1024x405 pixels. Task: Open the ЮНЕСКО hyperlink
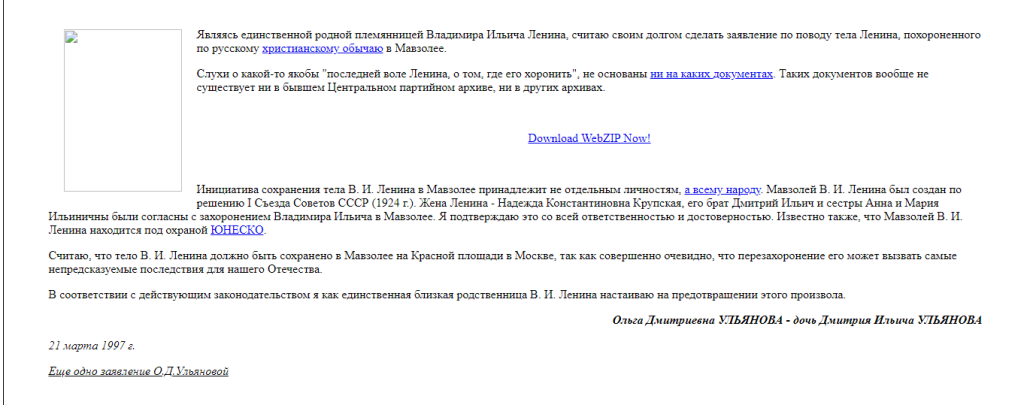pos(238,229)
